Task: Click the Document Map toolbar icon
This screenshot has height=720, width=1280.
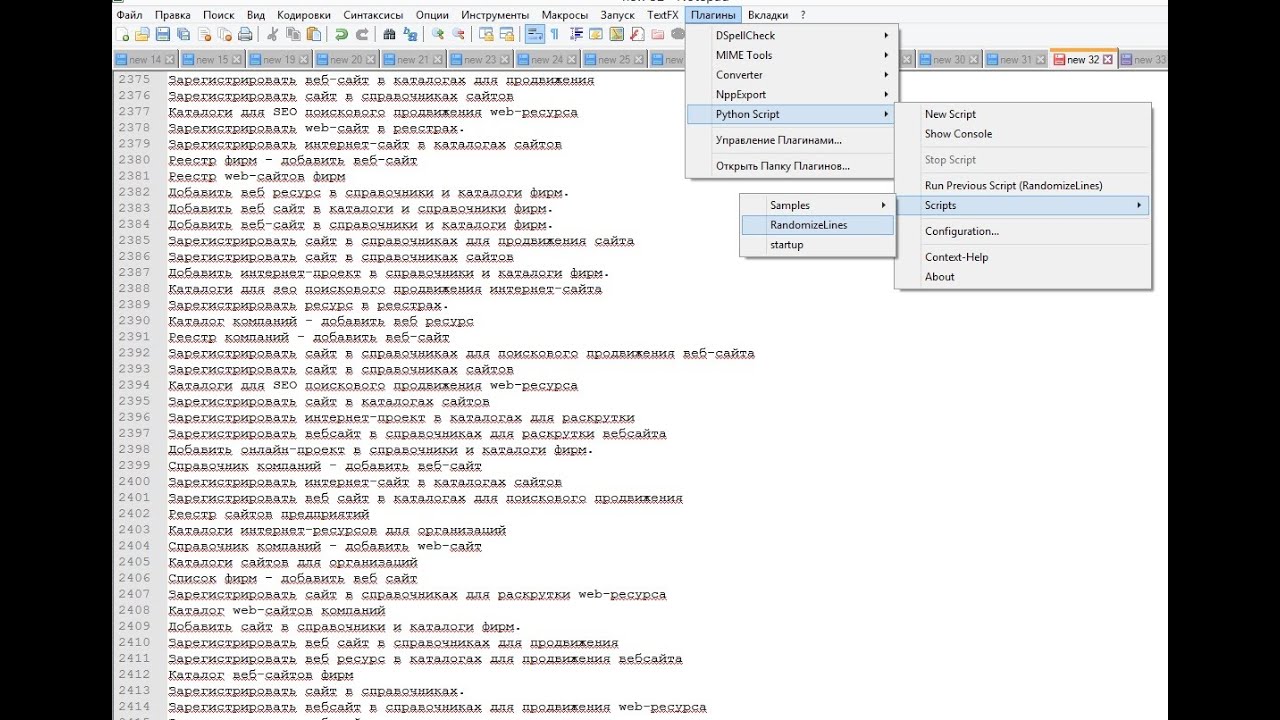Action: click(x=616, y=35)
